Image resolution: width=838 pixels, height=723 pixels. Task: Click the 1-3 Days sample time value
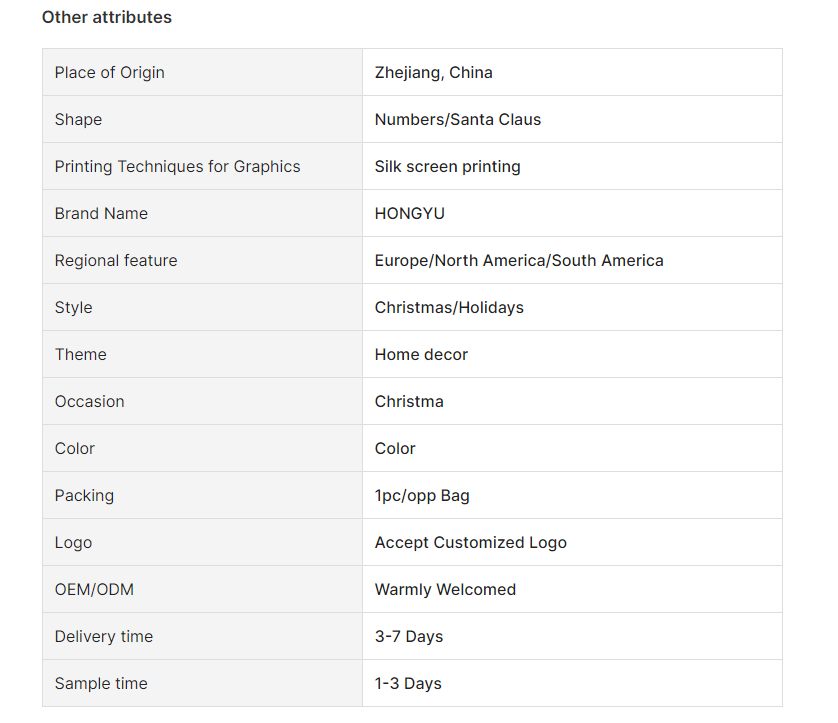pyautogui.click(x=408, y=684)
